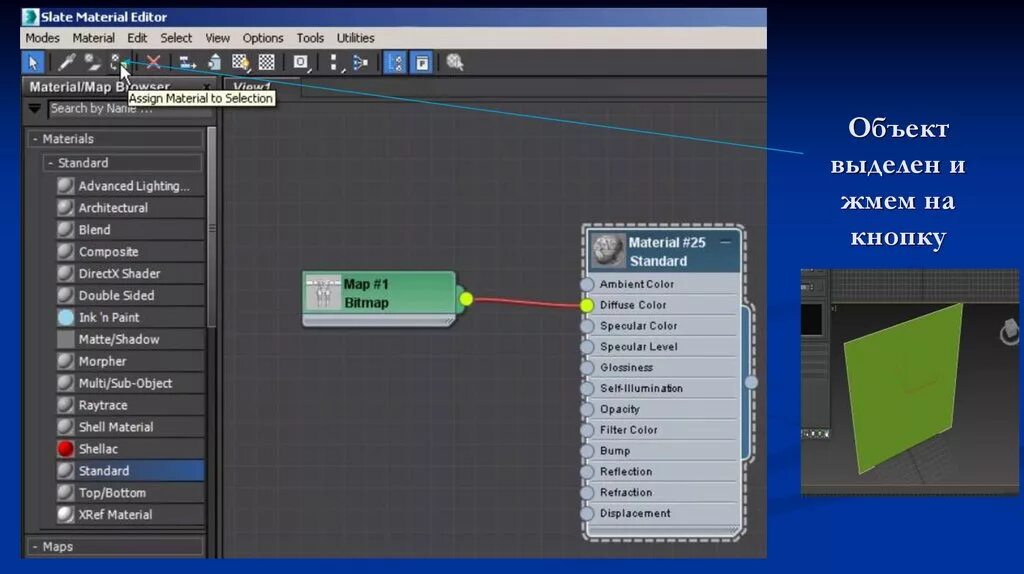Open the Utilities menu
The image size is (1024, 574).
click(x=355, y=38)
